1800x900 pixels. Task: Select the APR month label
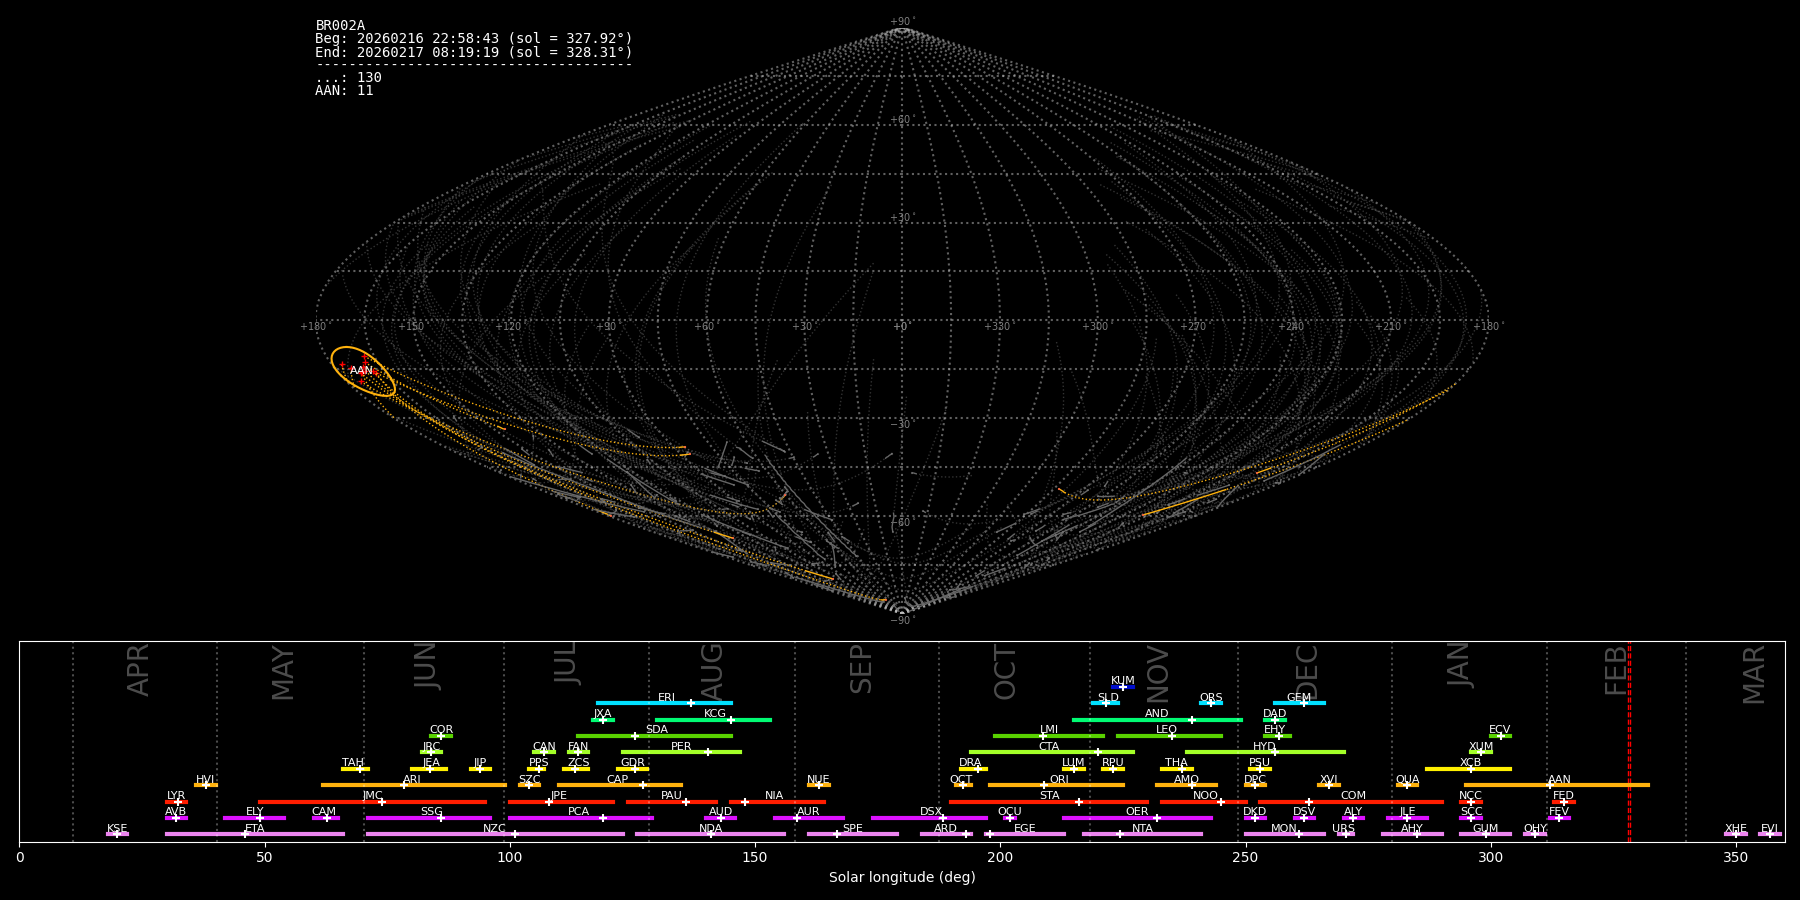138,670
